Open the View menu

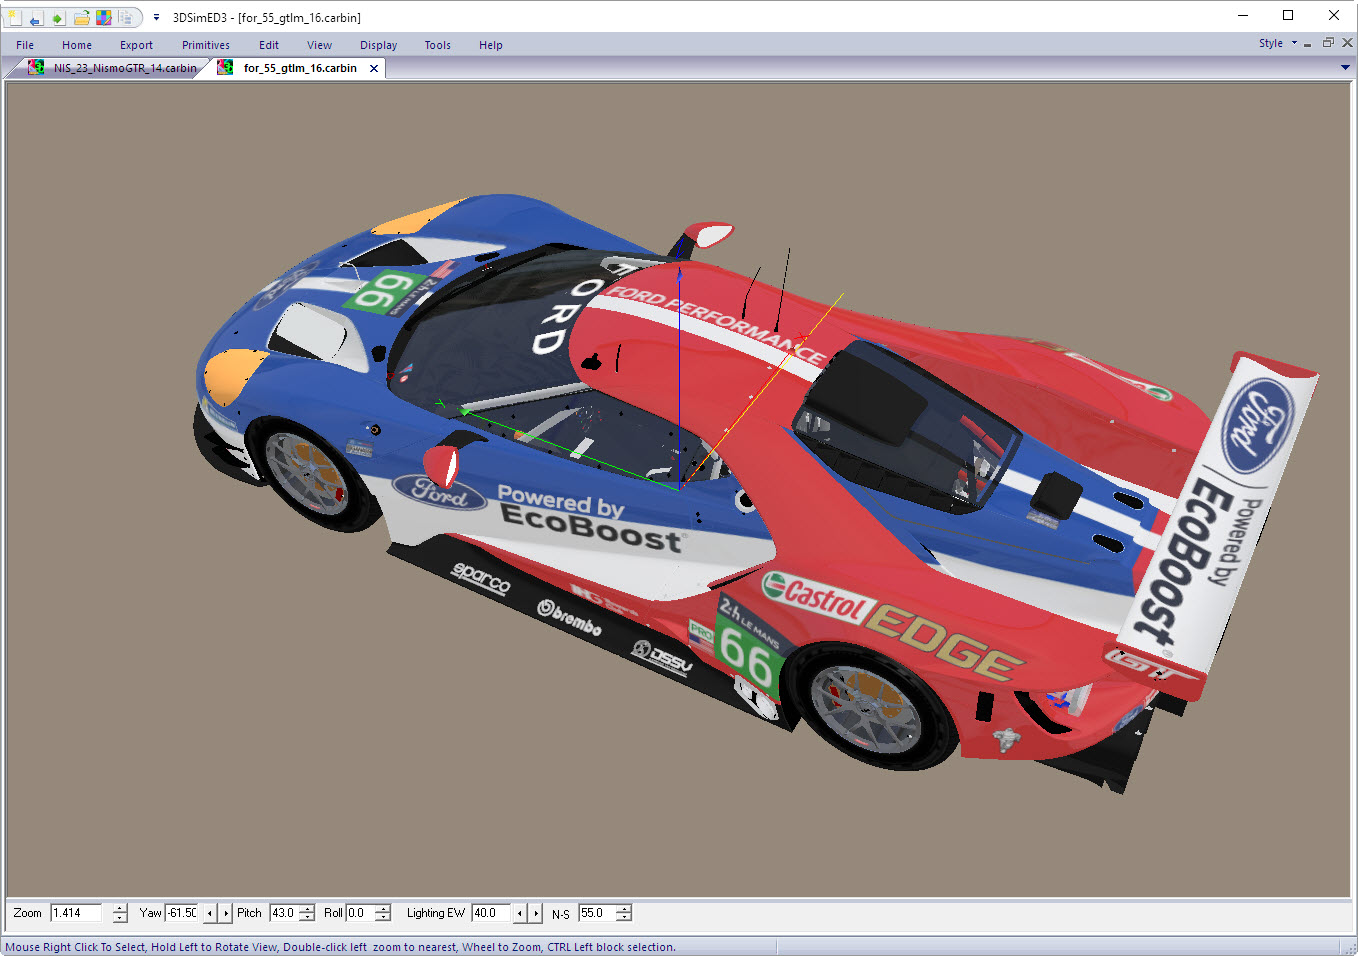pos(320,45)
